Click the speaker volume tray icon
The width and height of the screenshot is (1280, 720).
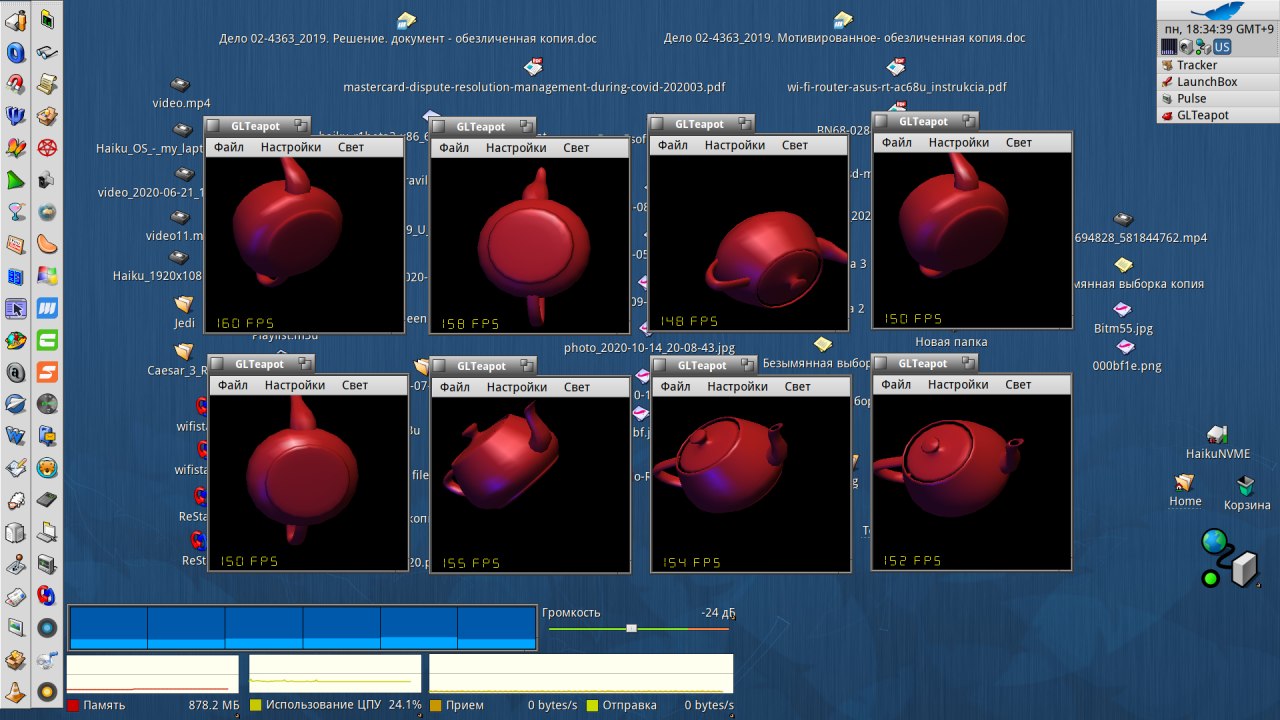coord(1186,46)
